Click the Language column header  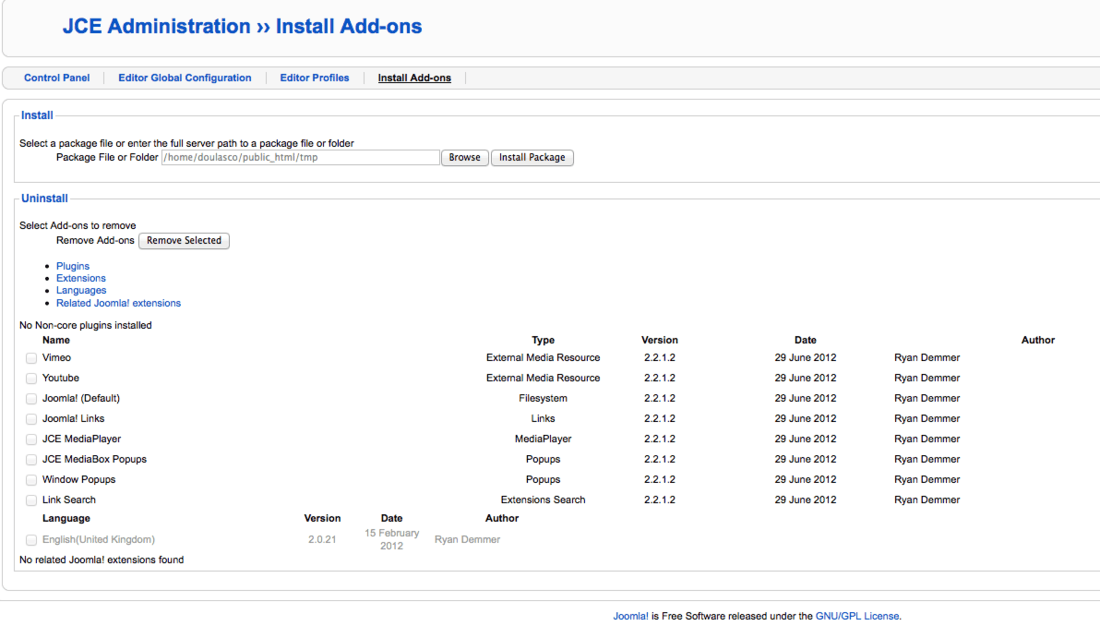click(x=66, y=518)
